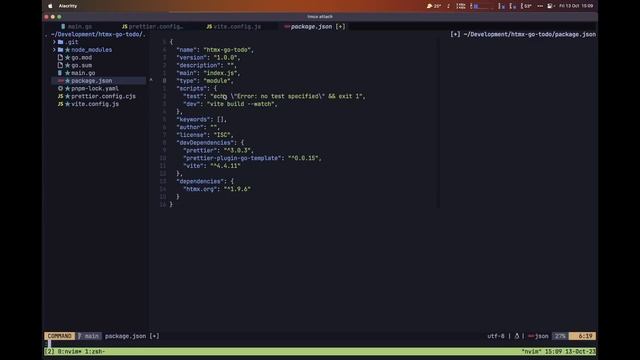640x360 pixels.
Task: Click the package.json npm icon in tree
Action: [60, 81]
